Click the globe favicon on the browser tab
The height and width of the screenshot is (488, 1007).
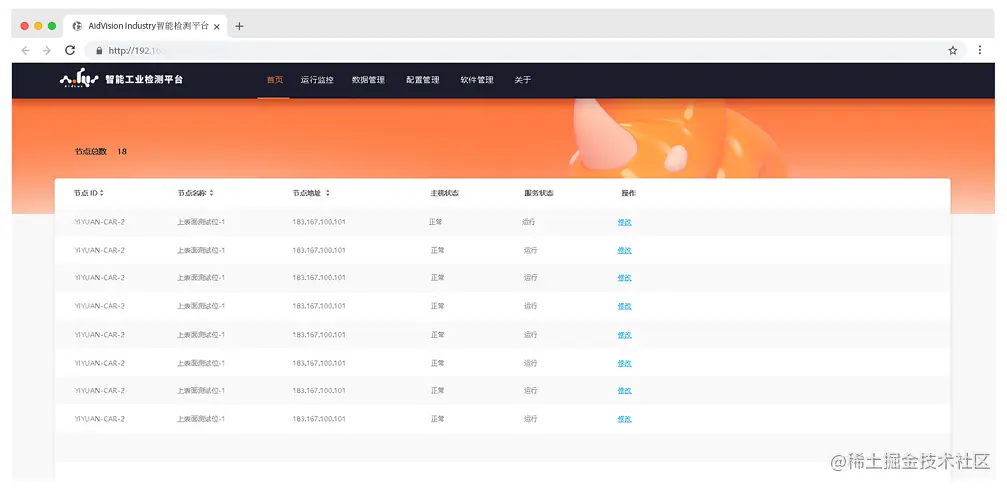pyautogui.click(x=77, y=26)
